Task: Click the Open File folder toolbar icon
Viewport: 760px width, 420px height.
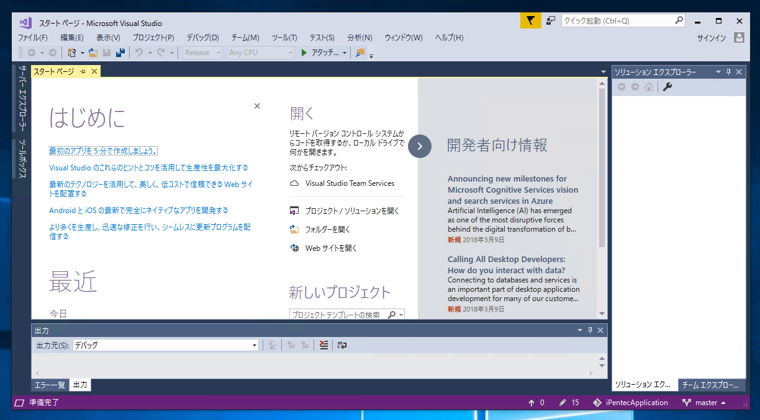Action: (93, 52)
